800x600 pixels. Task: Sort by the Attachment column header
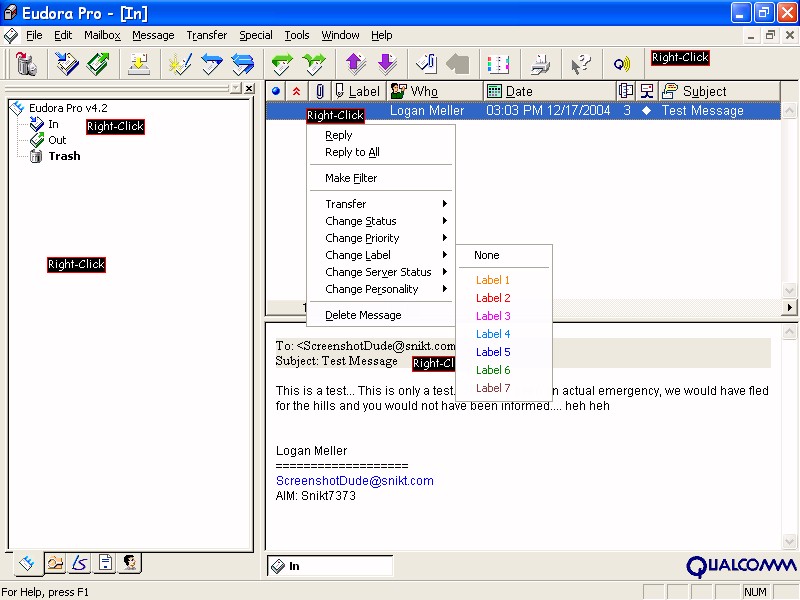pos(319,91)
